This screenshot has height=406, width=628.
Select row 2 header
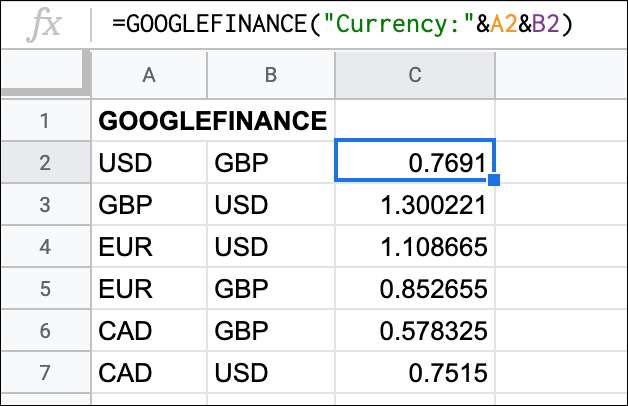pos(45,162)
